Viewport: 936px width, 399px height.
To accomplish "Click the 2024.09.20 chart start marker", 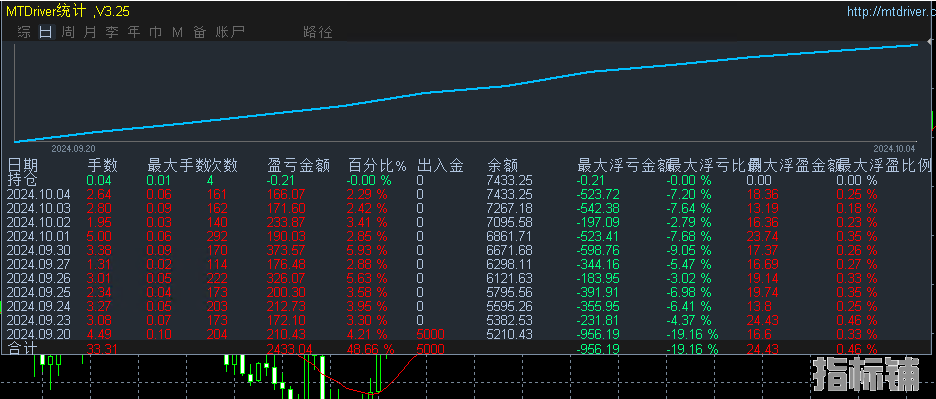I will 73,148.
